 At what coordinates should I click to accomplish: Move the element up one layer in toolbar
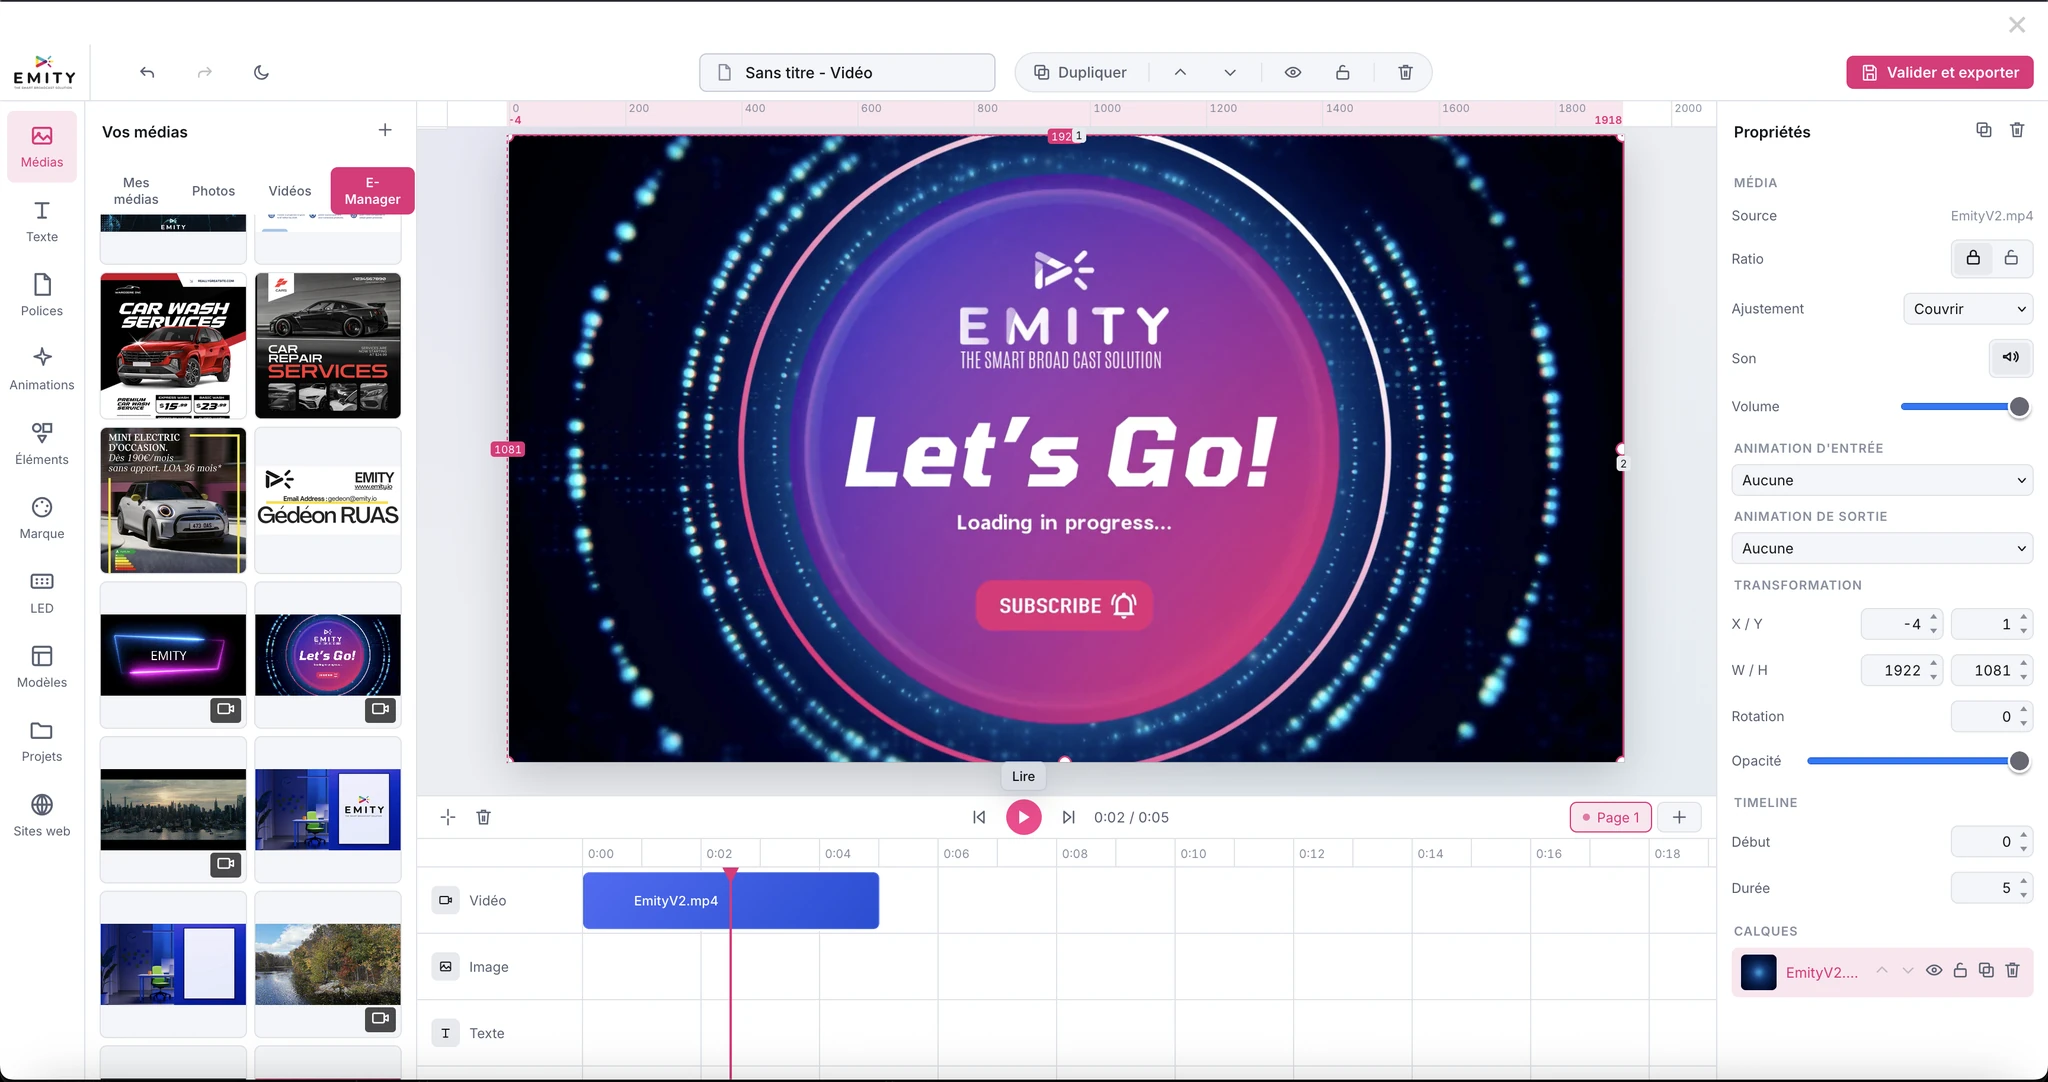(1180, 72)
